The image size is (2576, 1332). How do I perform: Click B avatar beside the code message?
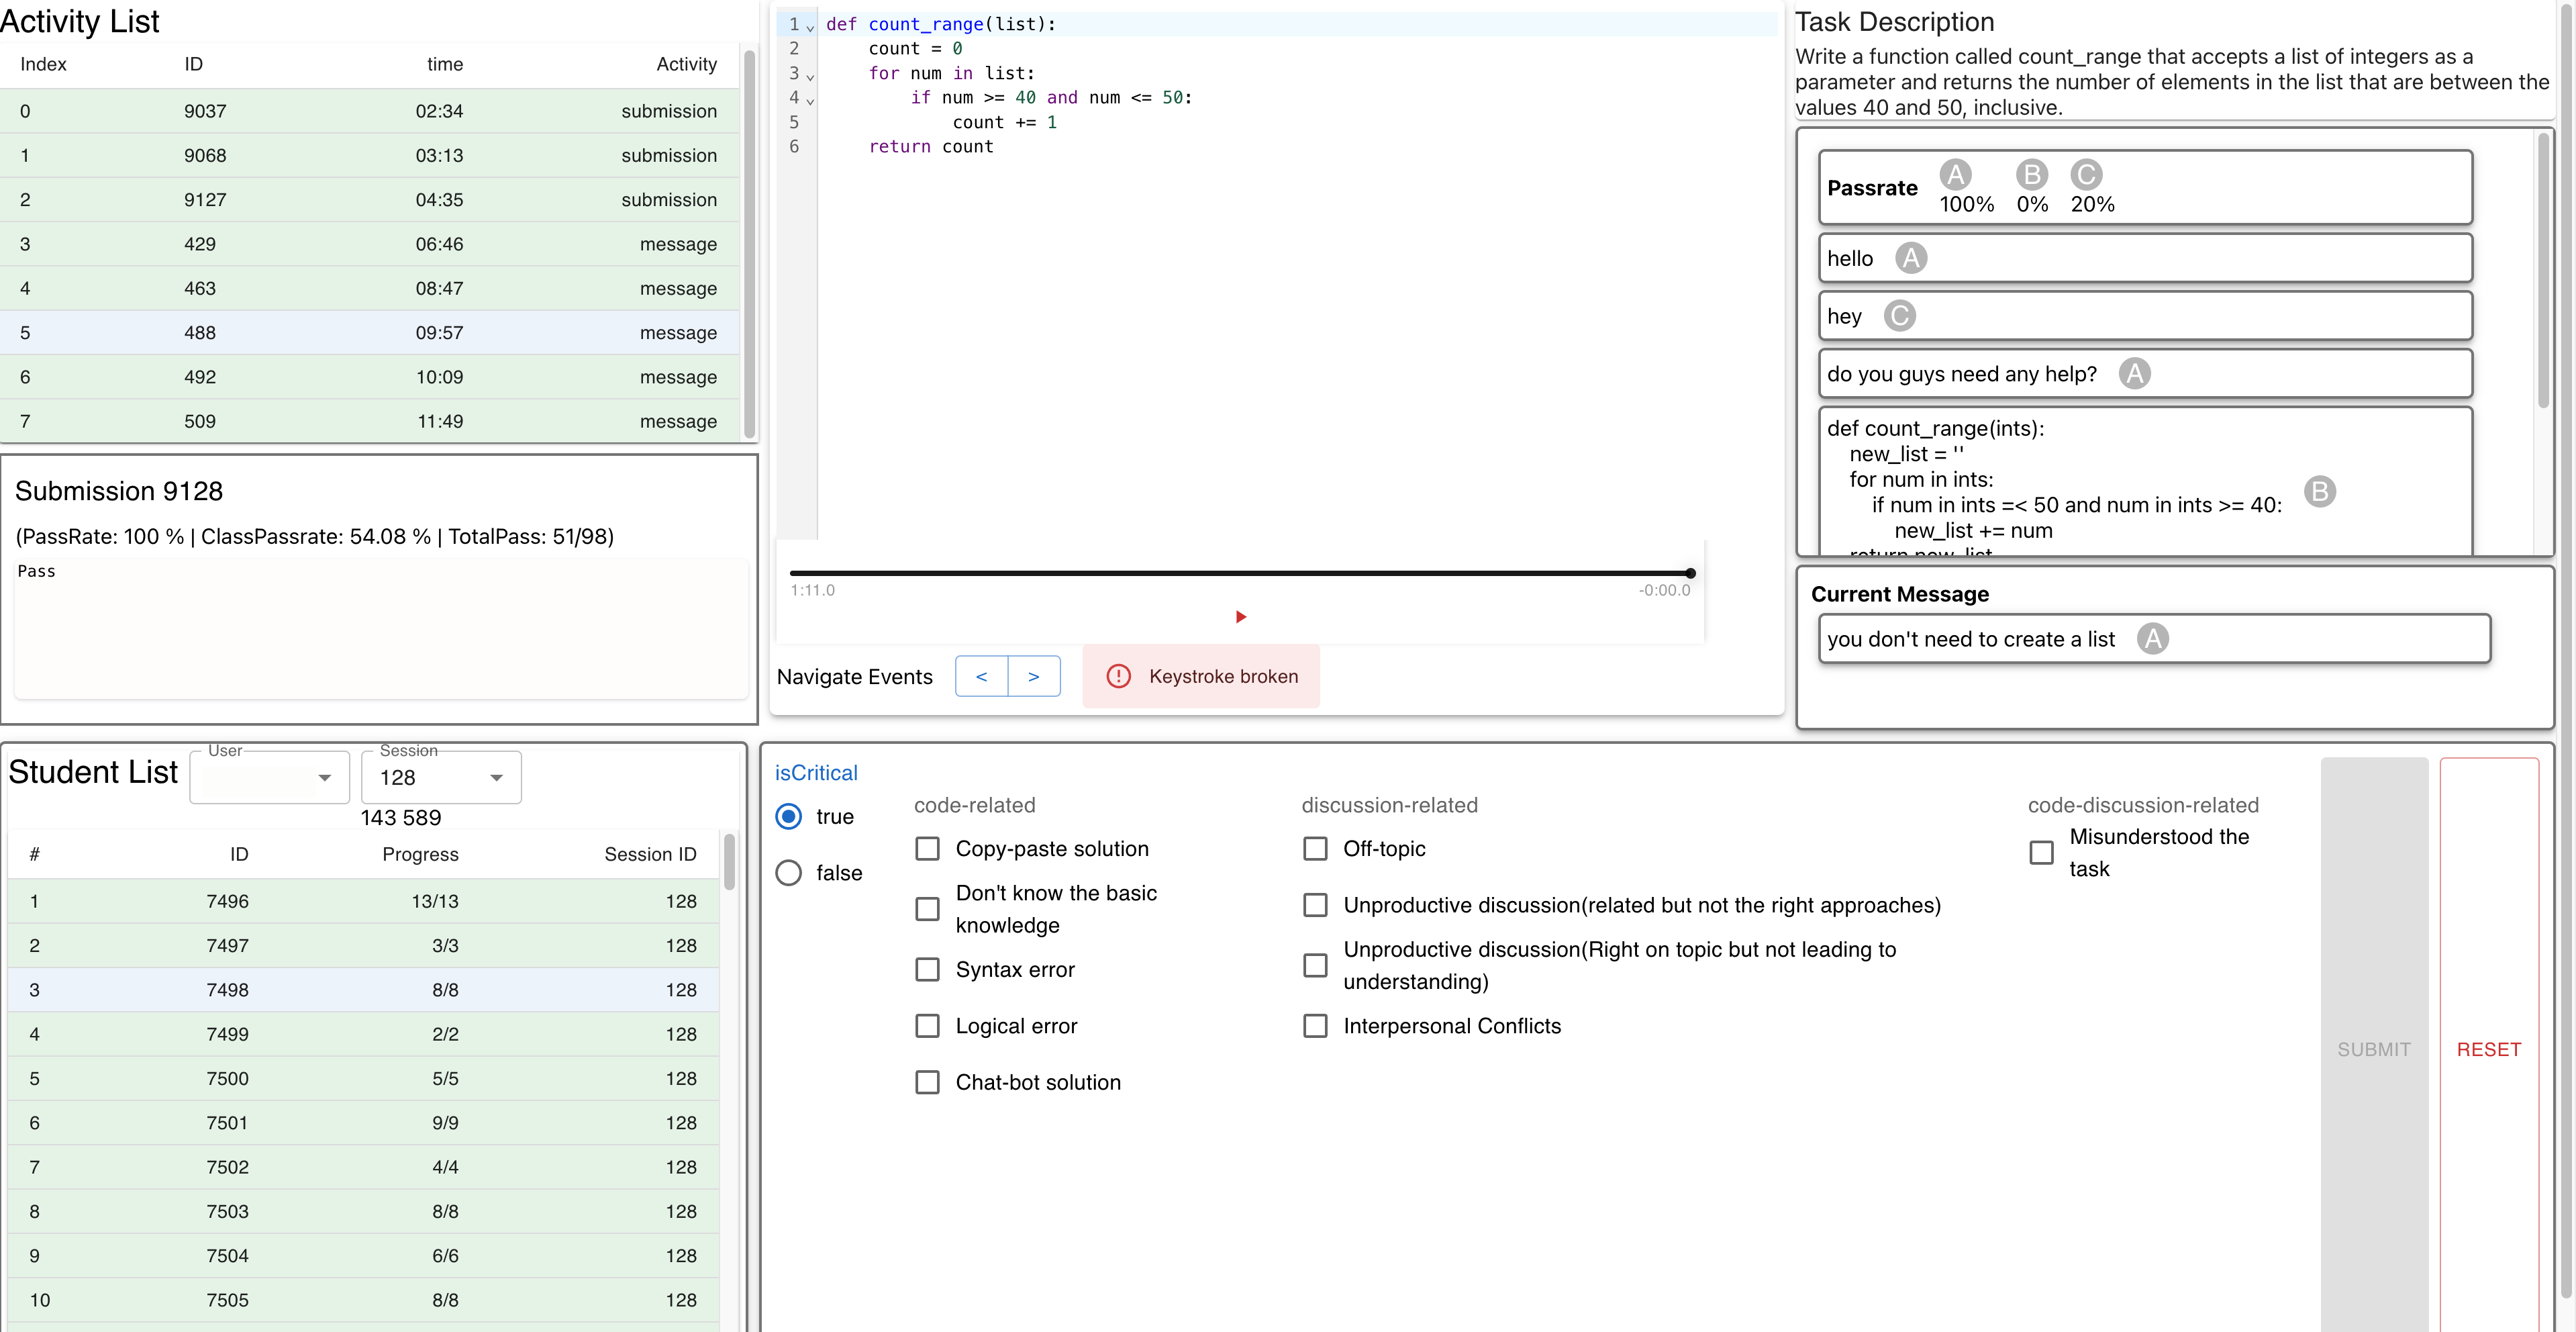coord(2319,491)
